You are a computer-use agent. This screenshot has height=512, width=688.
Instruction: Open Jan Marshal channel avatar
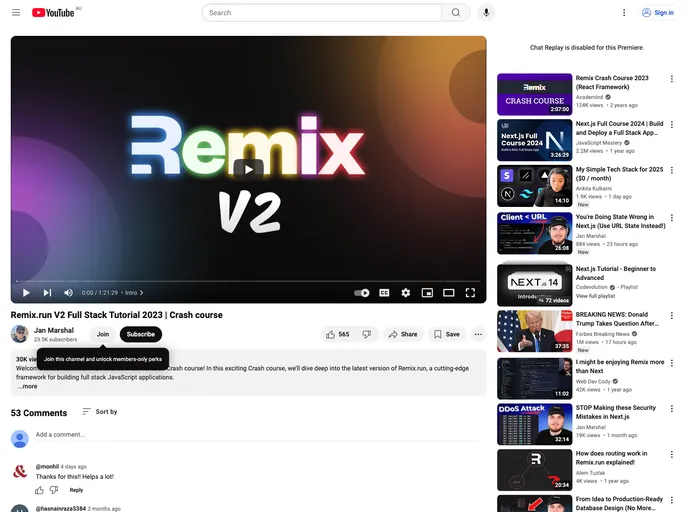20,334
